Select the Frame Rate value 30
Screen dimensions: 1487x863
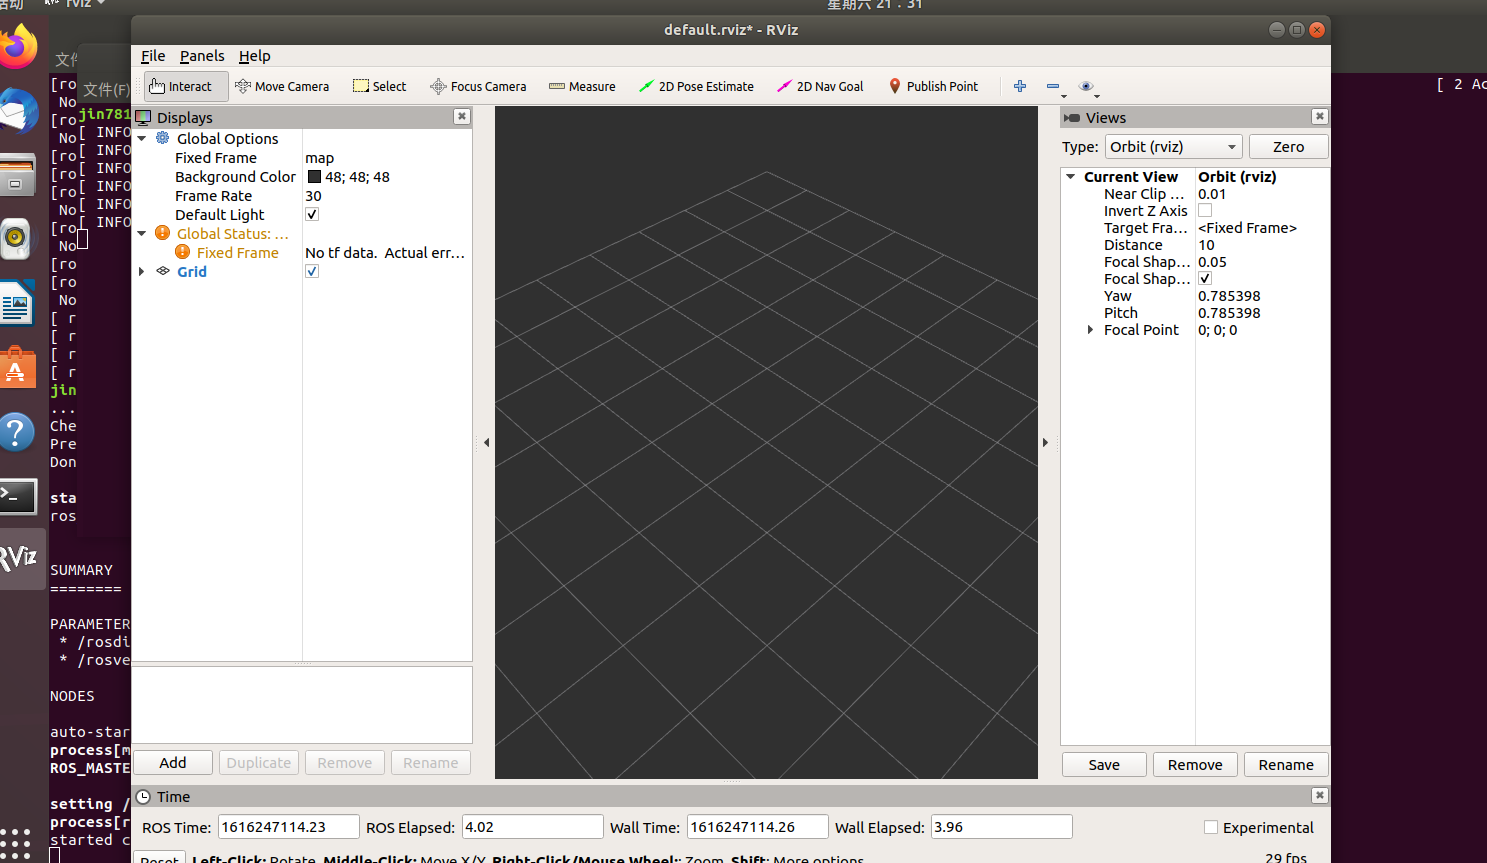313,195
